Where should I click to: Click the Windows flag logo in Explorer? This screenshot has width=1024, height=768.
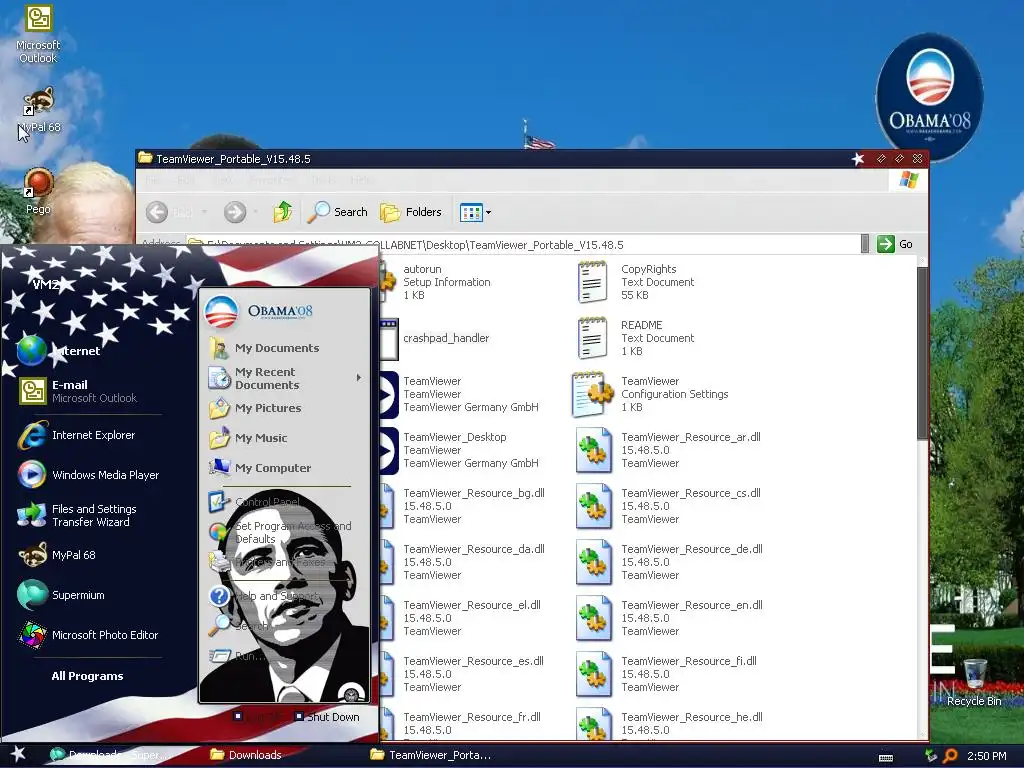[x=908, y=180]
